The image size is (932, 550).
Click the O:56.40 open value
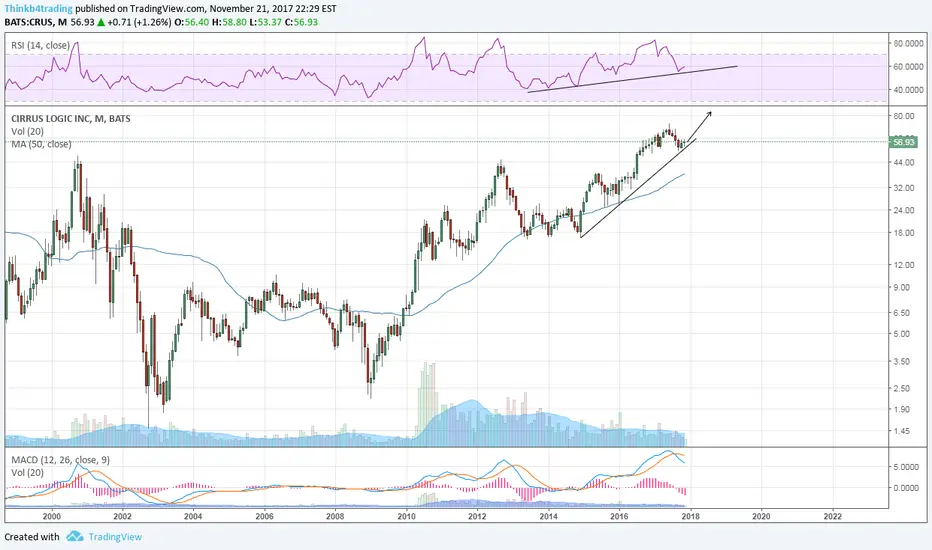pyautogui.click(x=191, y=22)
